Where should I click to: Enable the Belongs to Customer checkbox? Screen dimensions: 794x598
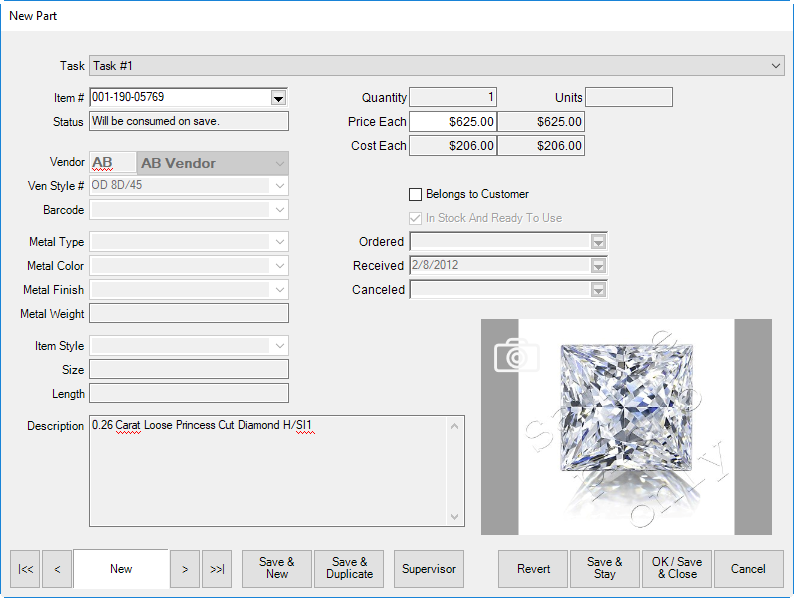tap(416, 194)
